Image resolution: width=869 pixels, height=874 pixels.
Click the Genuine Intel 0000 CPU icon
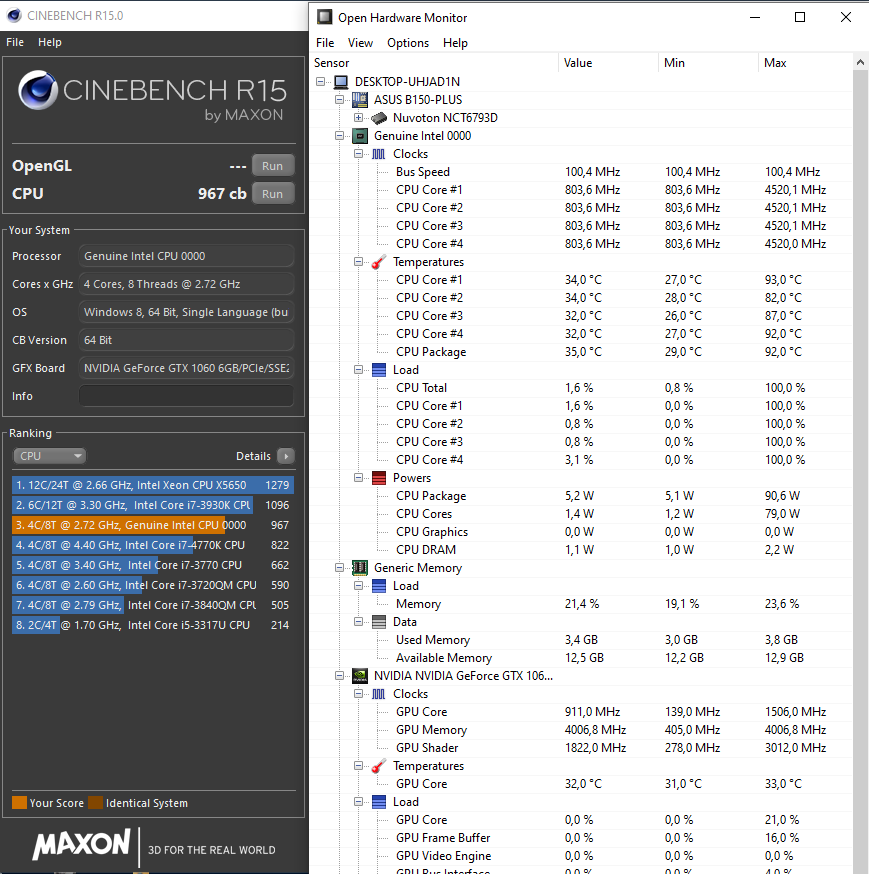click(360, 136)
